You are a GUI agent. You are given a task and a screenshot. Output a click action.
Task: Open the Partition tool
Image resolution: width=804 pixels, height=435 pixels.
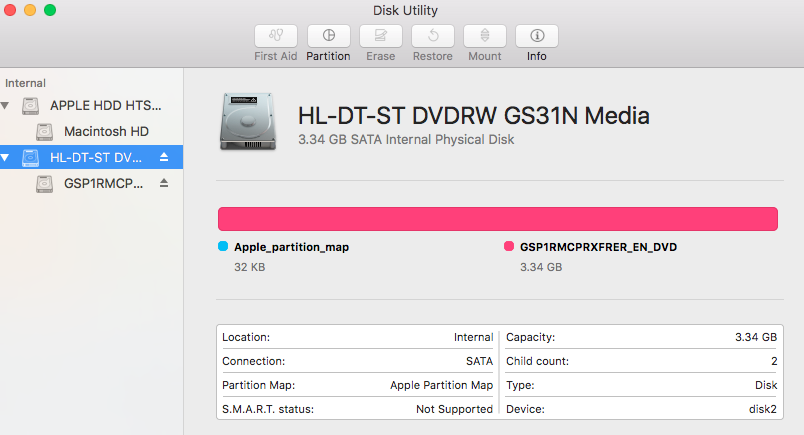[329, 35]
